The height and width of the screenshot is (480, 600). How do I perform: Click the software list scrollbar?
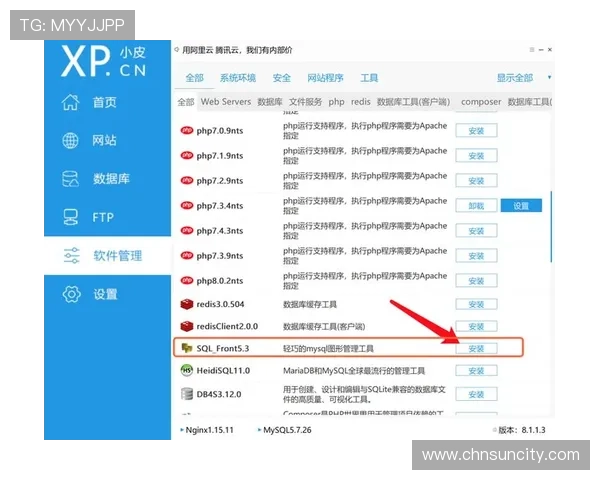click(551, 227)
